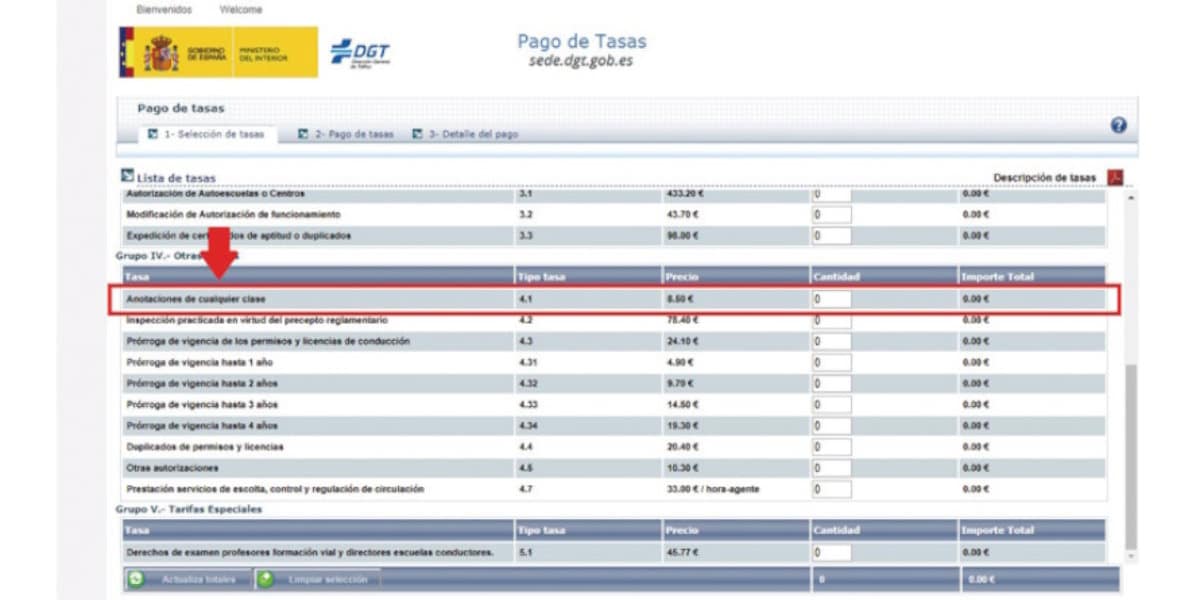Screen dimensions: 1200x600
Task: Click the Descripción de tasas link
Action: 1044,178
